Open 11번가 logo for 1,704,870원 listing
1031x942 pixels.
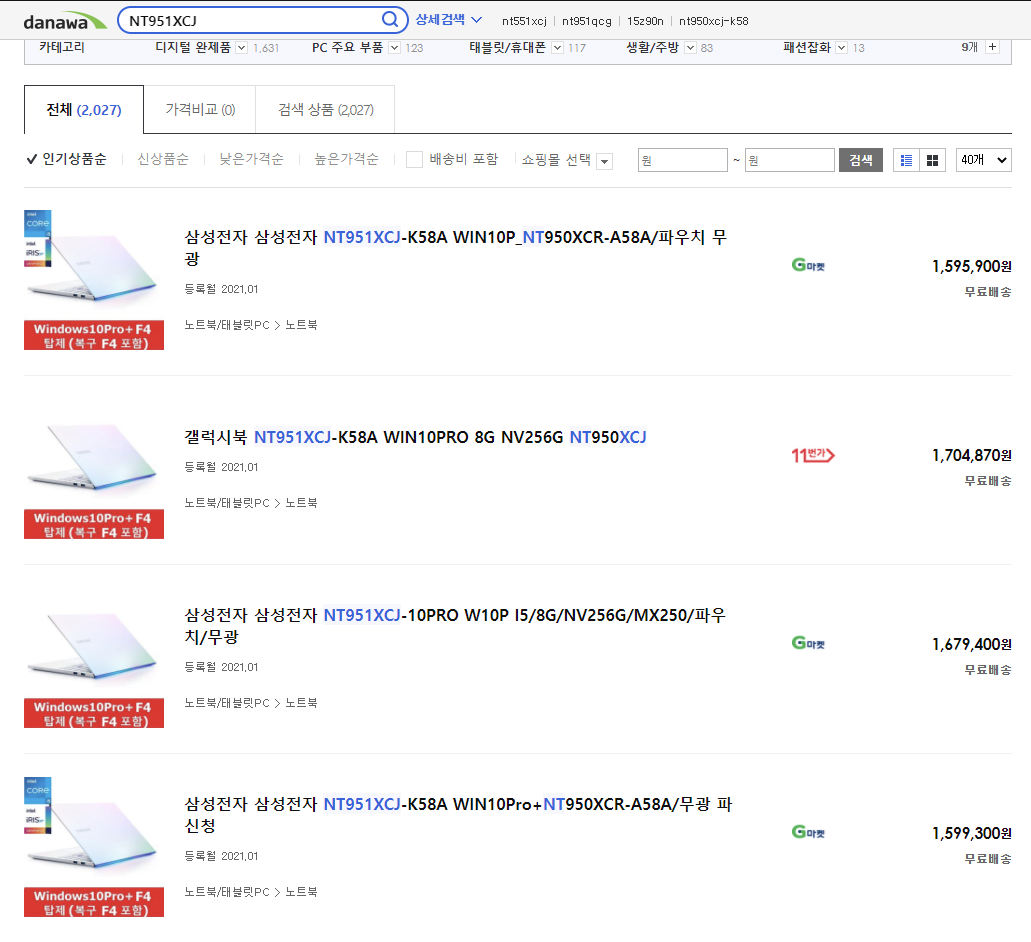tap(813, 455)
